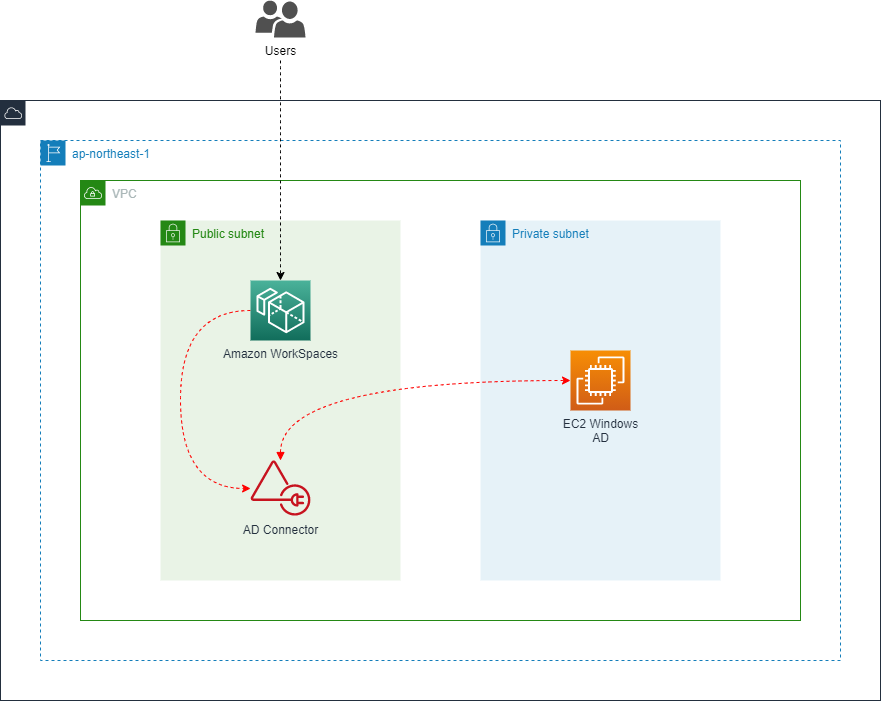881x701 pixels.
Task: Select the Amazon WorkSpaces icon
Action: click(x=280, y=310)
